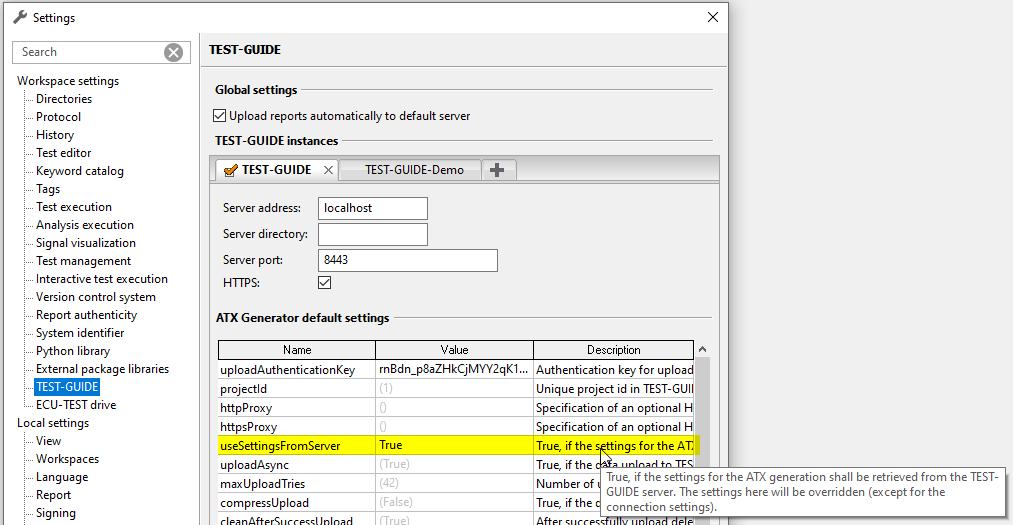This screenshot has height=525, width=1013.
Task: Close the Settings dialog window
Action: (712, 17)
